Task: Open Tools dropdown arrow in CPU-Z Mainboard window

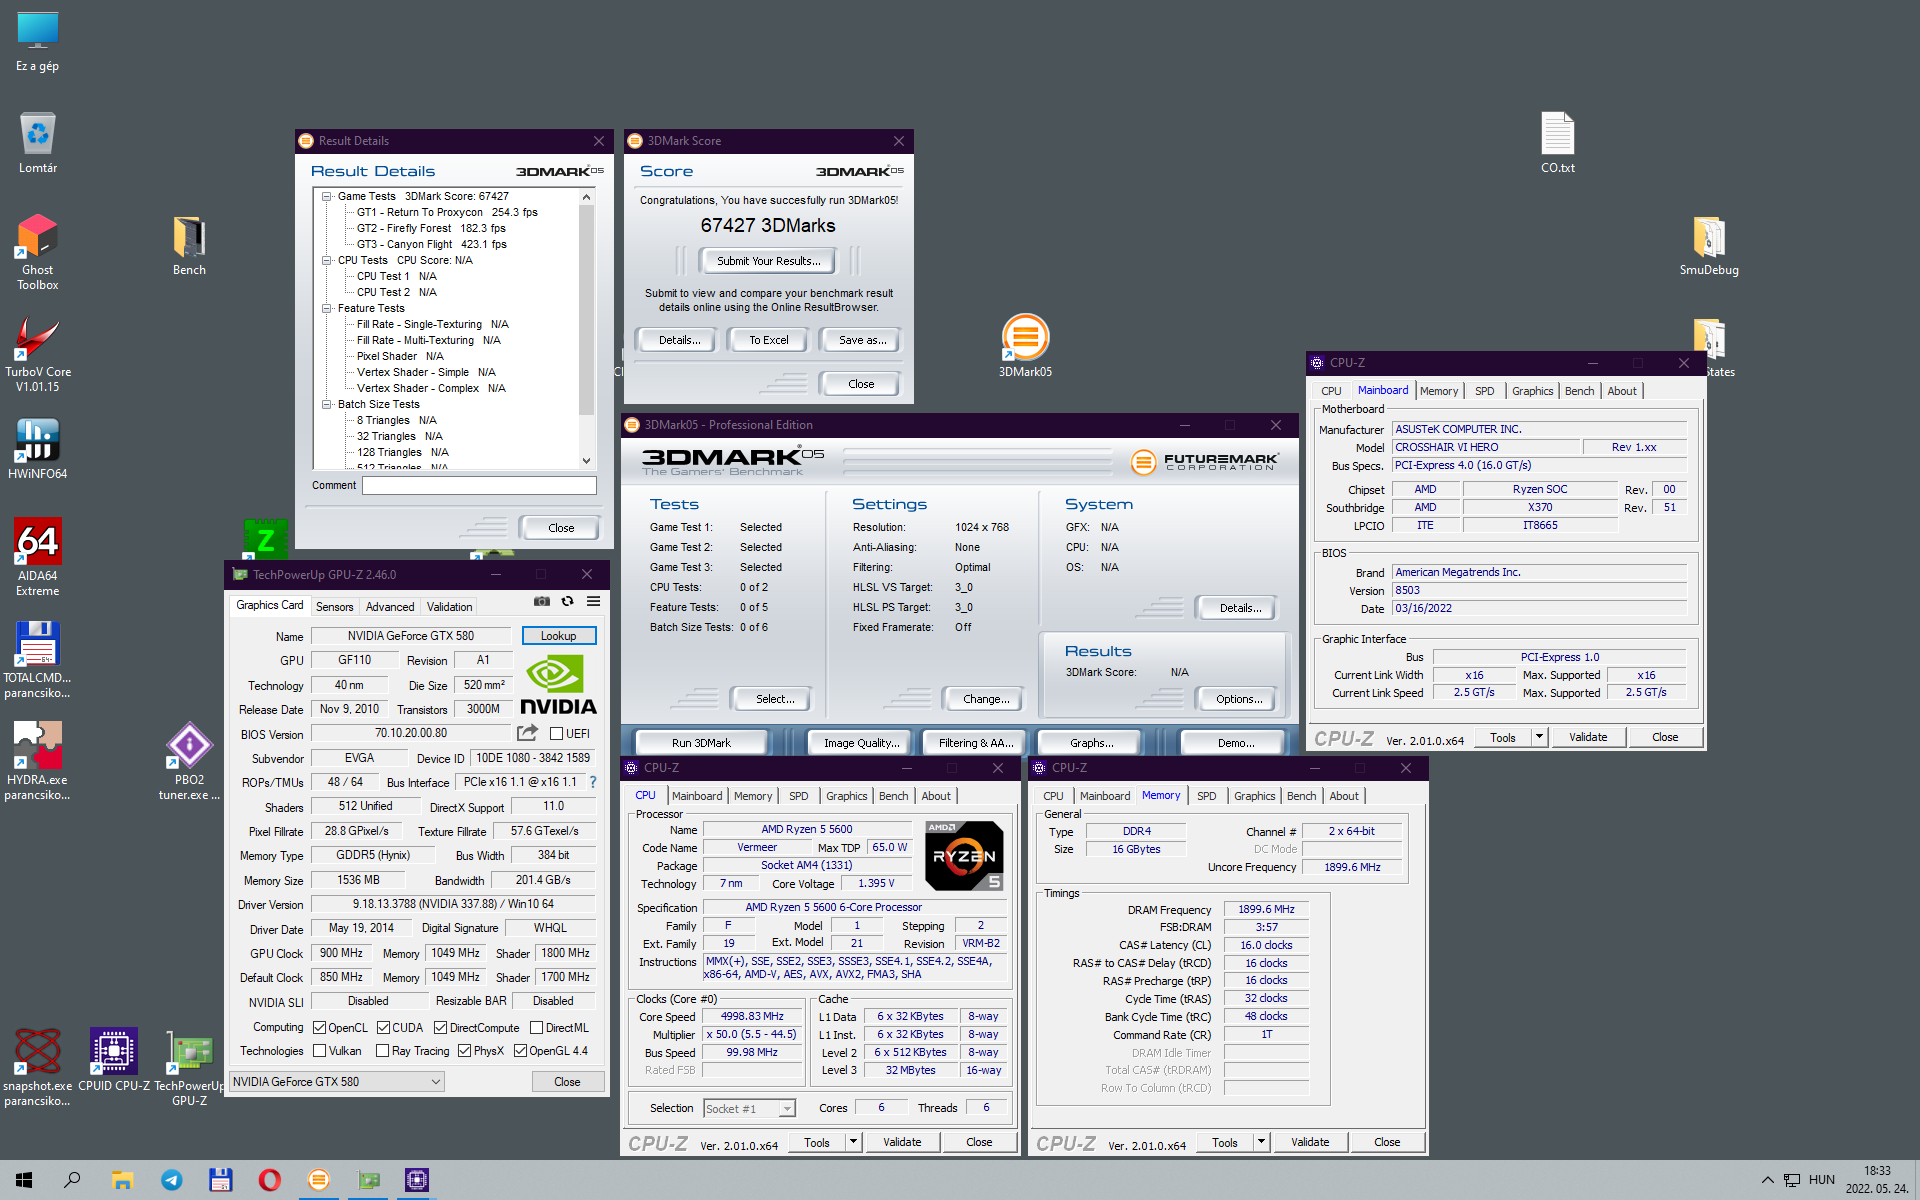Action: tap(1539, 737)
